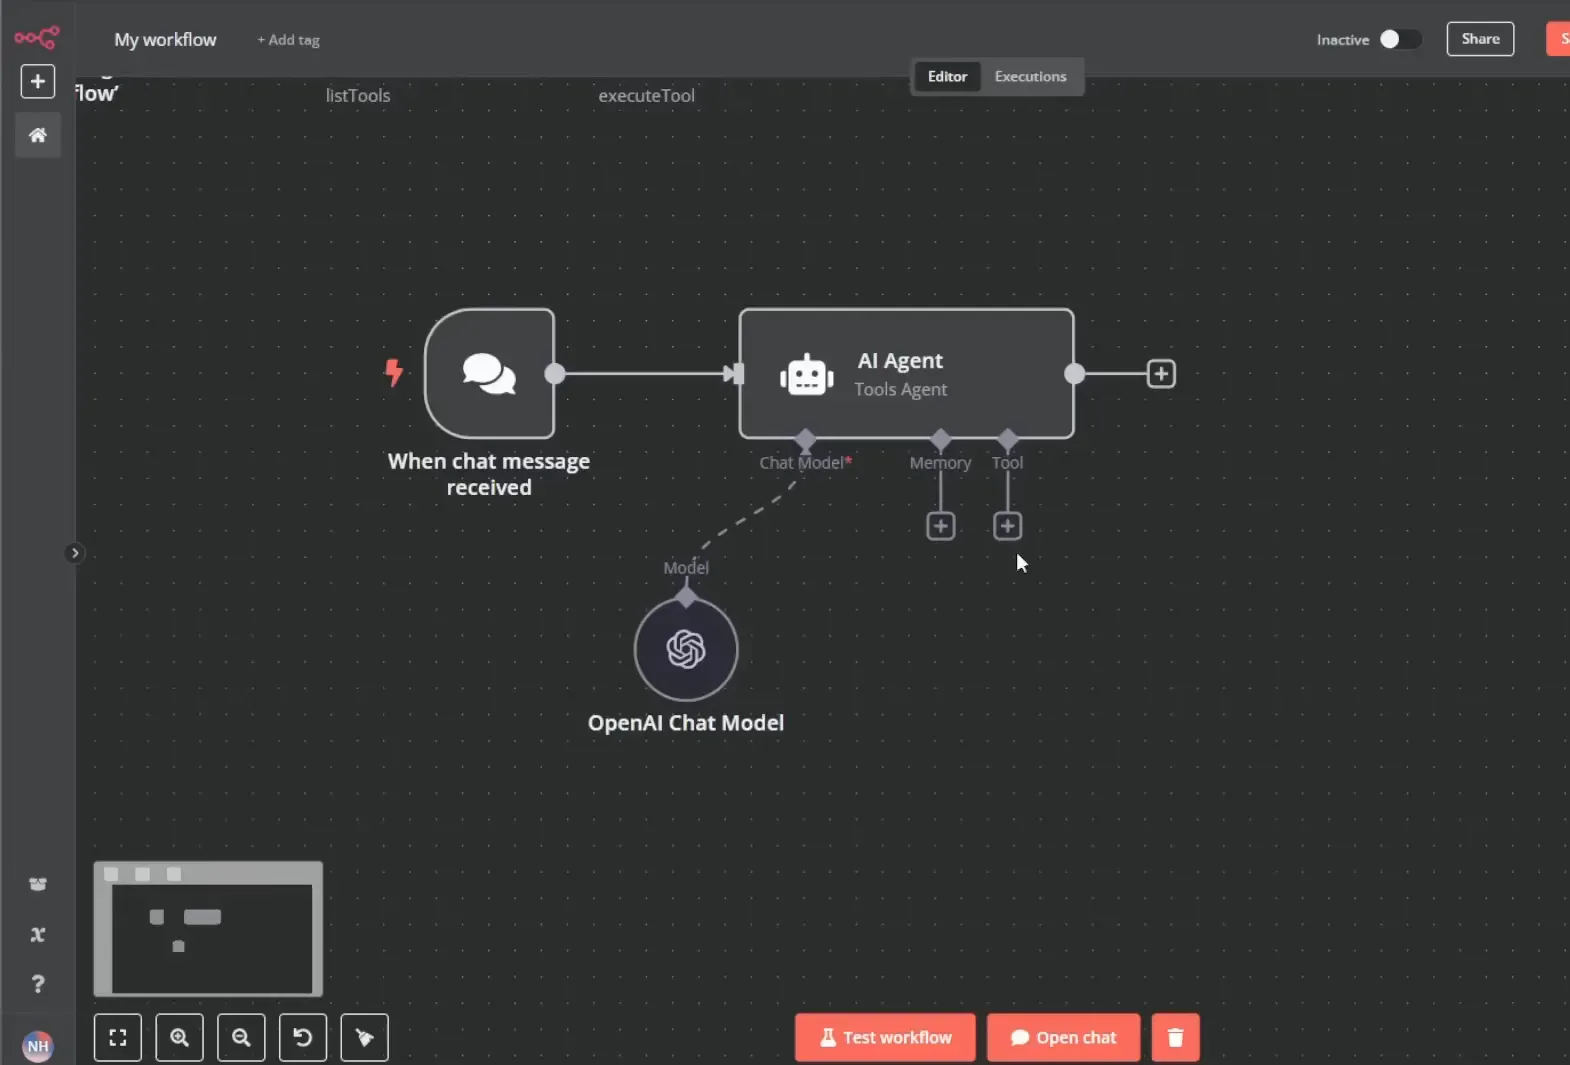Add a Tool sub-node with plus
1570x1065 pixels.
point(1008,526)
